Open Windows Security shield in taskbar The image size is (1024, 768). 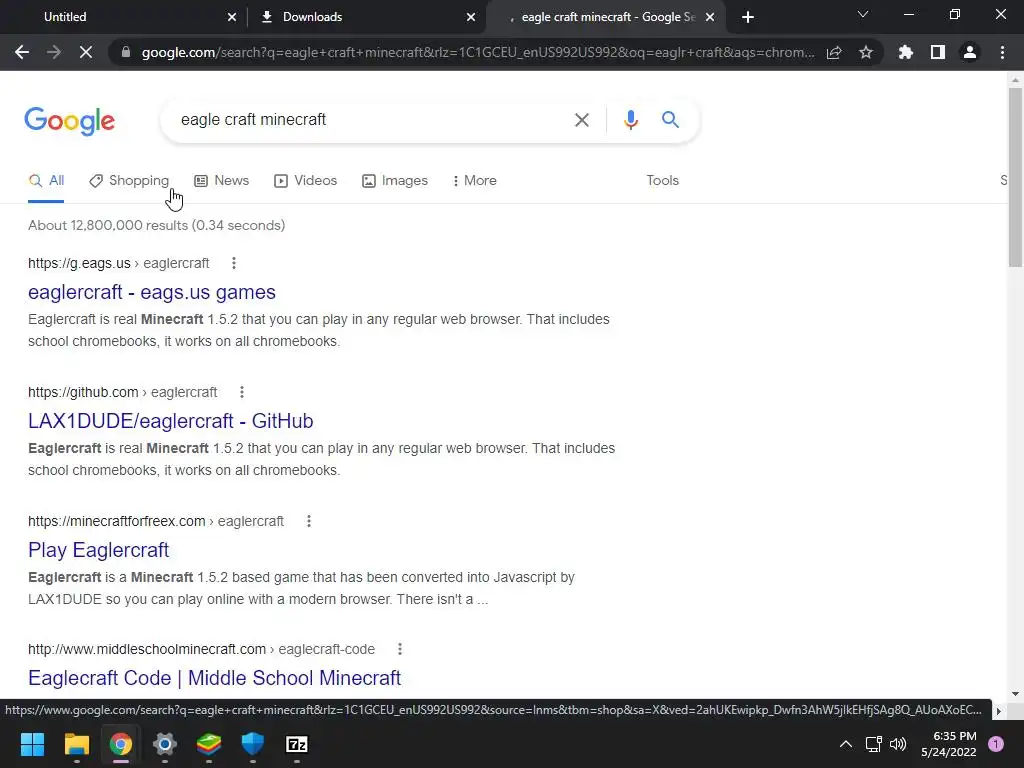pyautogui.click(x=253, y=744)
